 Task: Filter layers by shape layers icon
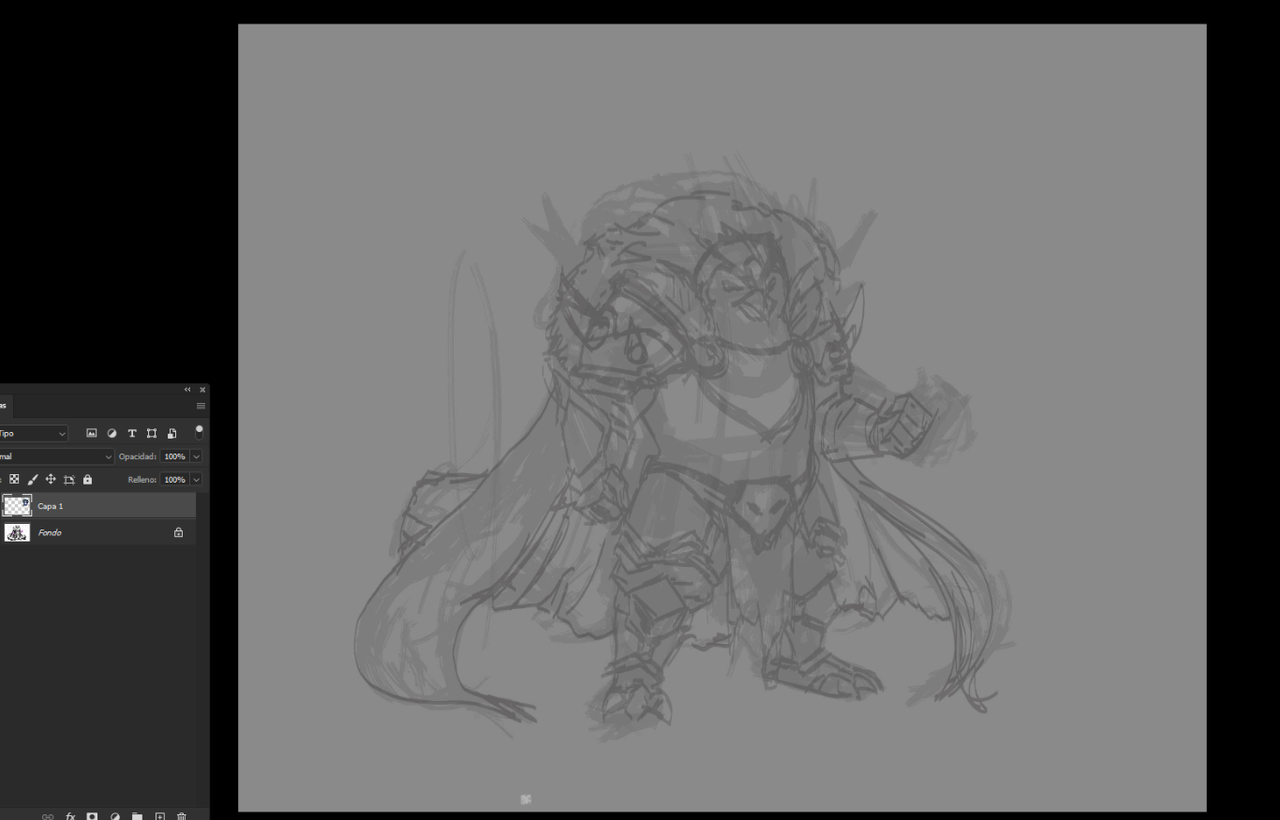pyautogui.click(x=151, y=433)
